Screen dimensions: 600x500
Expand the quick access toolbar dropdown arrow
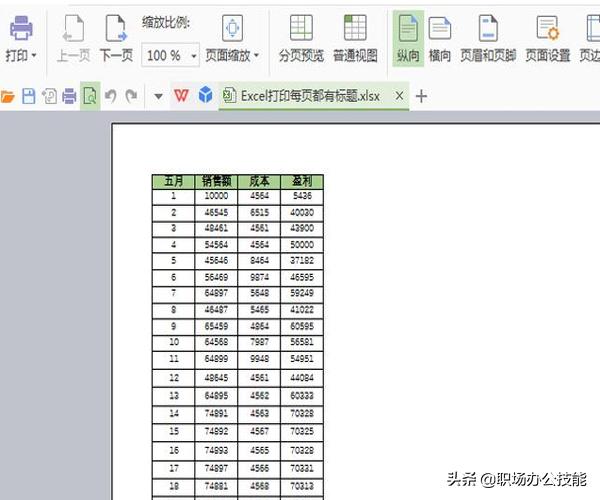[158, 96]
